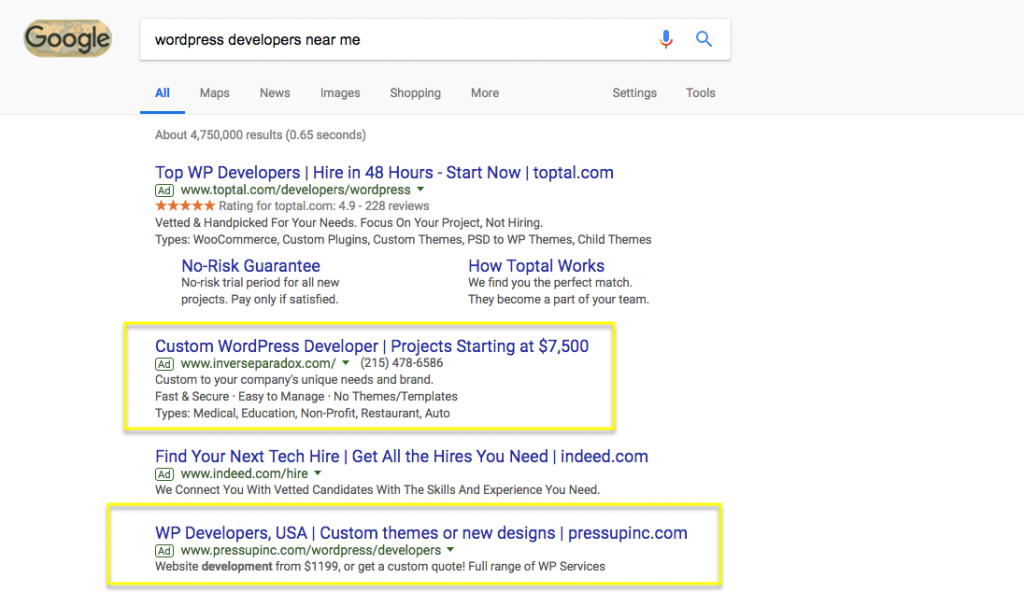
Task: Select the All results tab
Action: 163,93
